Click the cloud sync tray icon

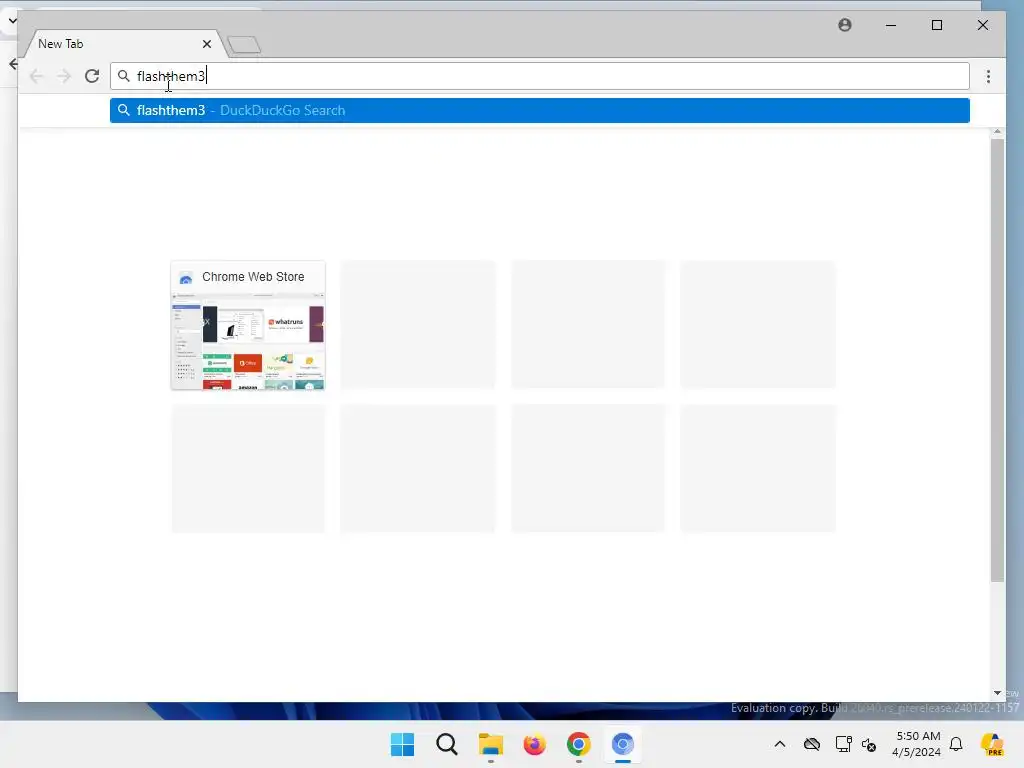tap(812, 744)
